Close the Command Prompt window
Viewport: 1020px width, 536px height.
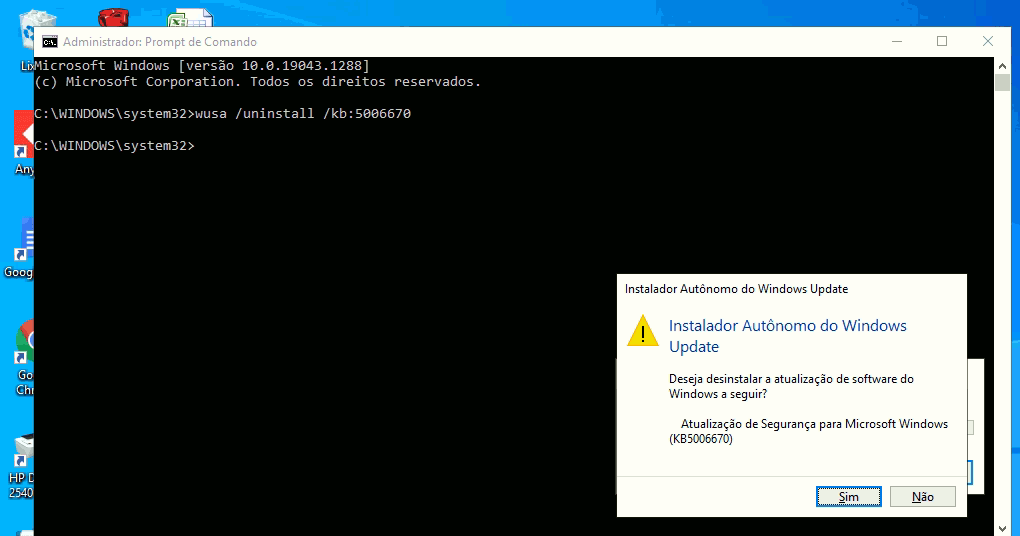(987, 41)
